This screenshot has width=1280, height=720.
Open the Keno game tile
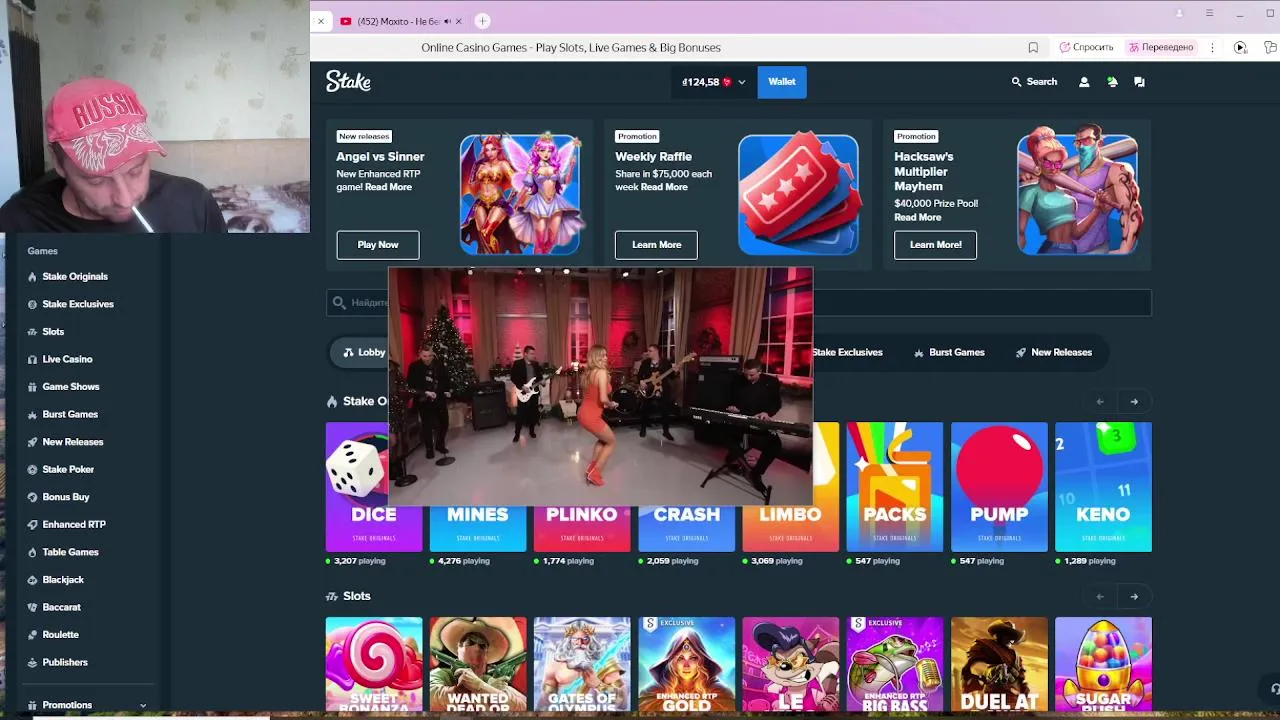point(1103,487)
